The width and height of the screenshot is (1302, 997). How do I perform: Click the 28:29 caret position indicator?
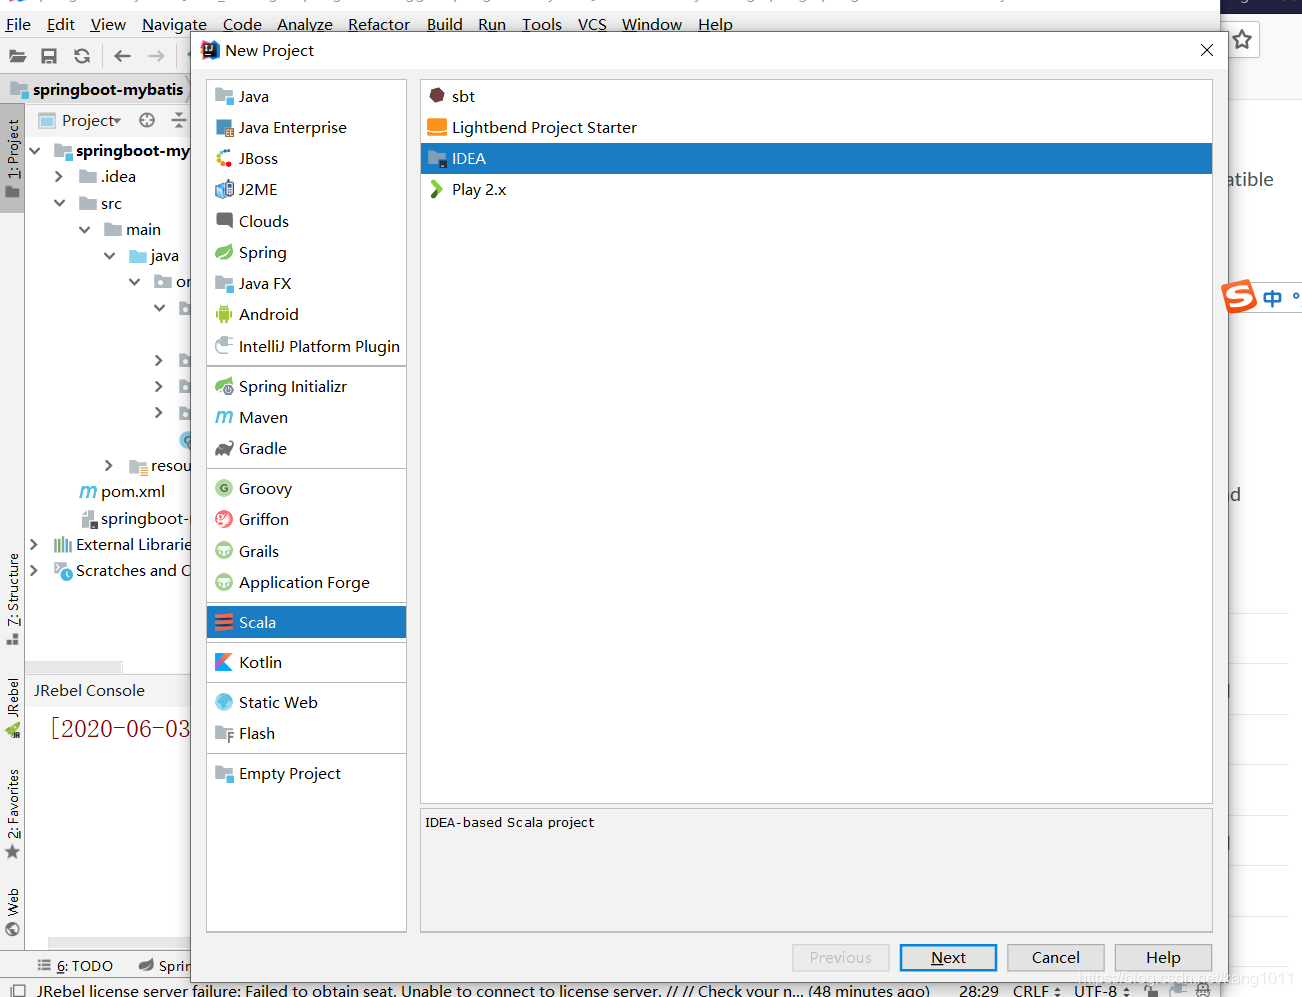(x=978, y=990)
